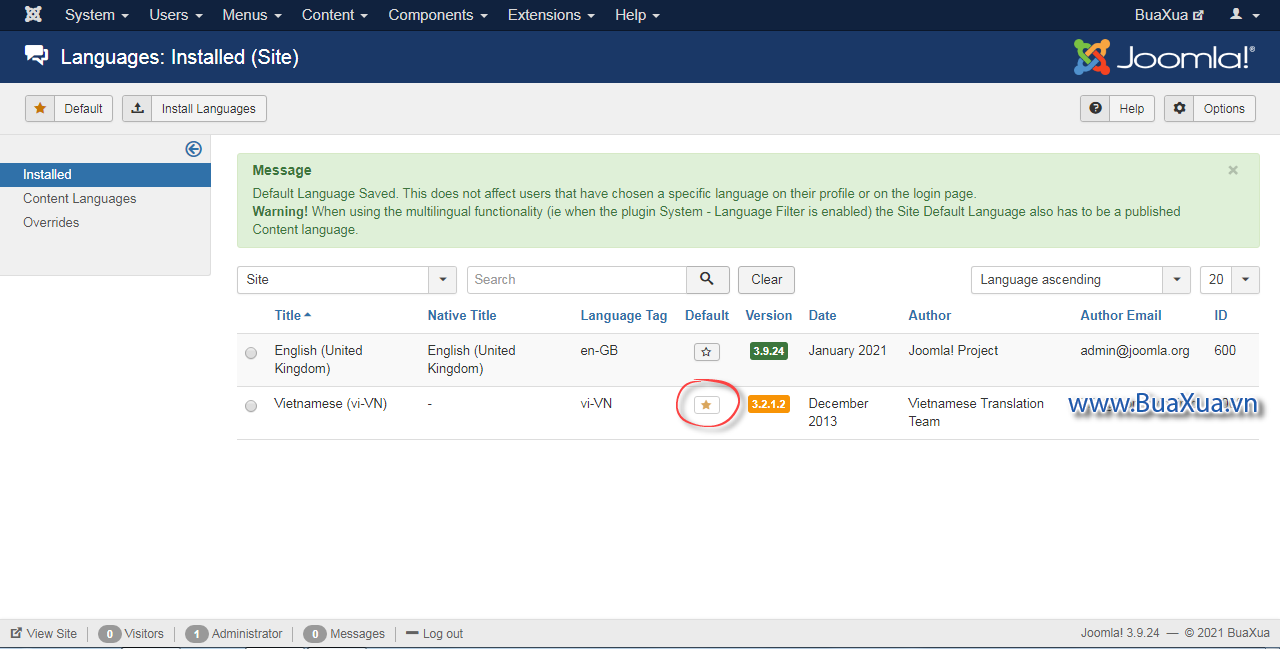
Task: Click the Vietnamese default star icon
Action: click(x=706, y=405)
